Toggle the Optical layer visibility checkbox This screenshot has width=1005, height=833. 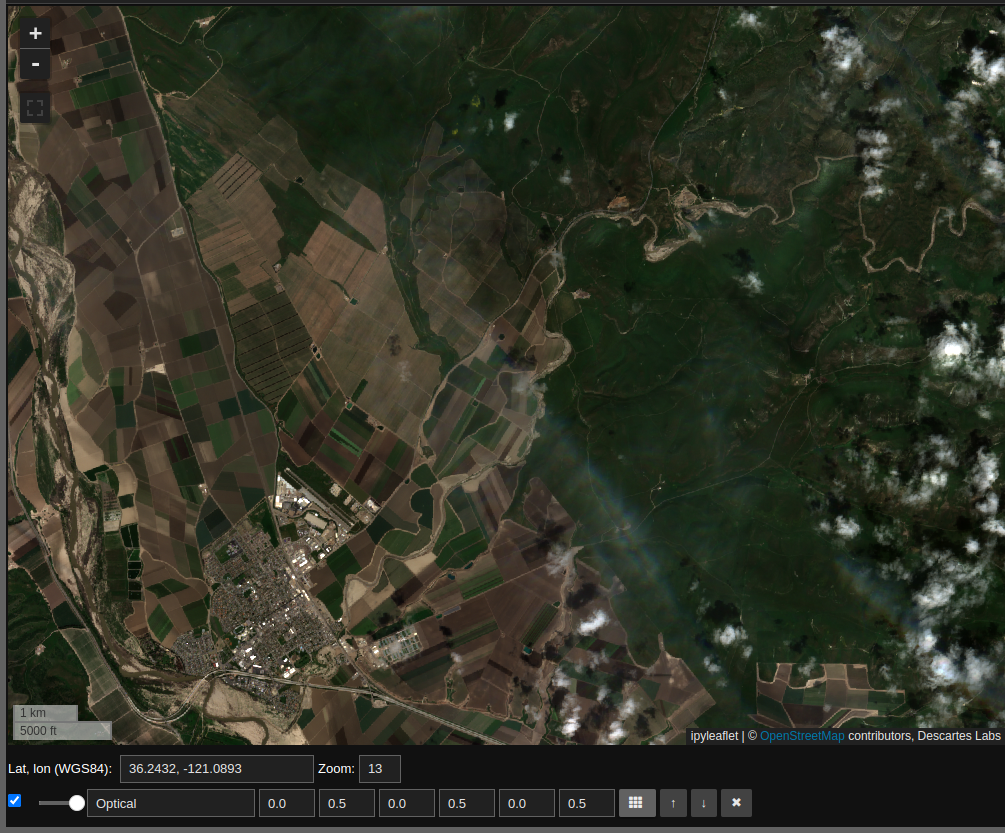click(15, 801)
